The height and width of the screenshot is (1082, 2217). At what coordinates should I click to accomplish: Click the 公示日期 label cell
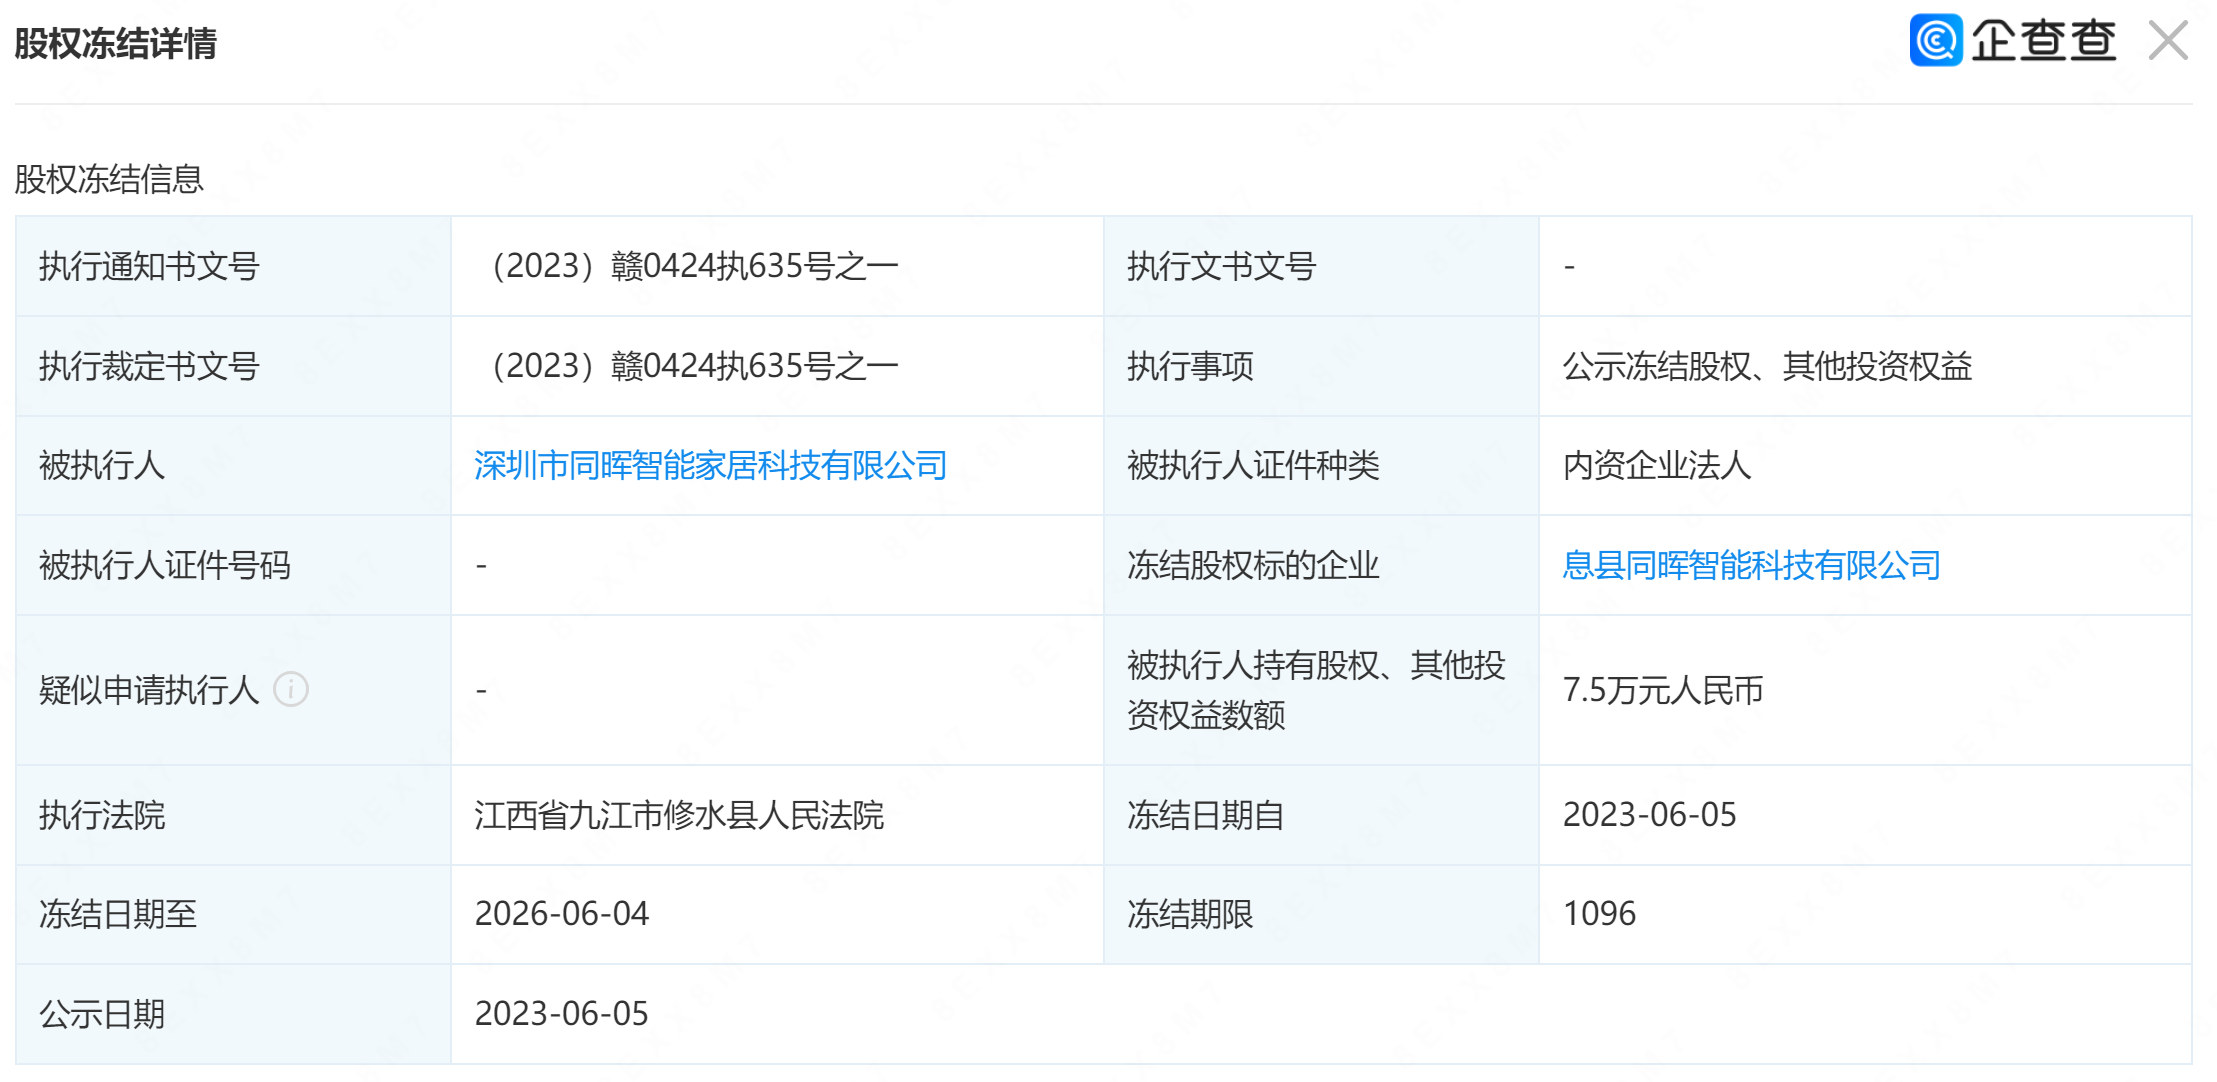(102, 1014)
